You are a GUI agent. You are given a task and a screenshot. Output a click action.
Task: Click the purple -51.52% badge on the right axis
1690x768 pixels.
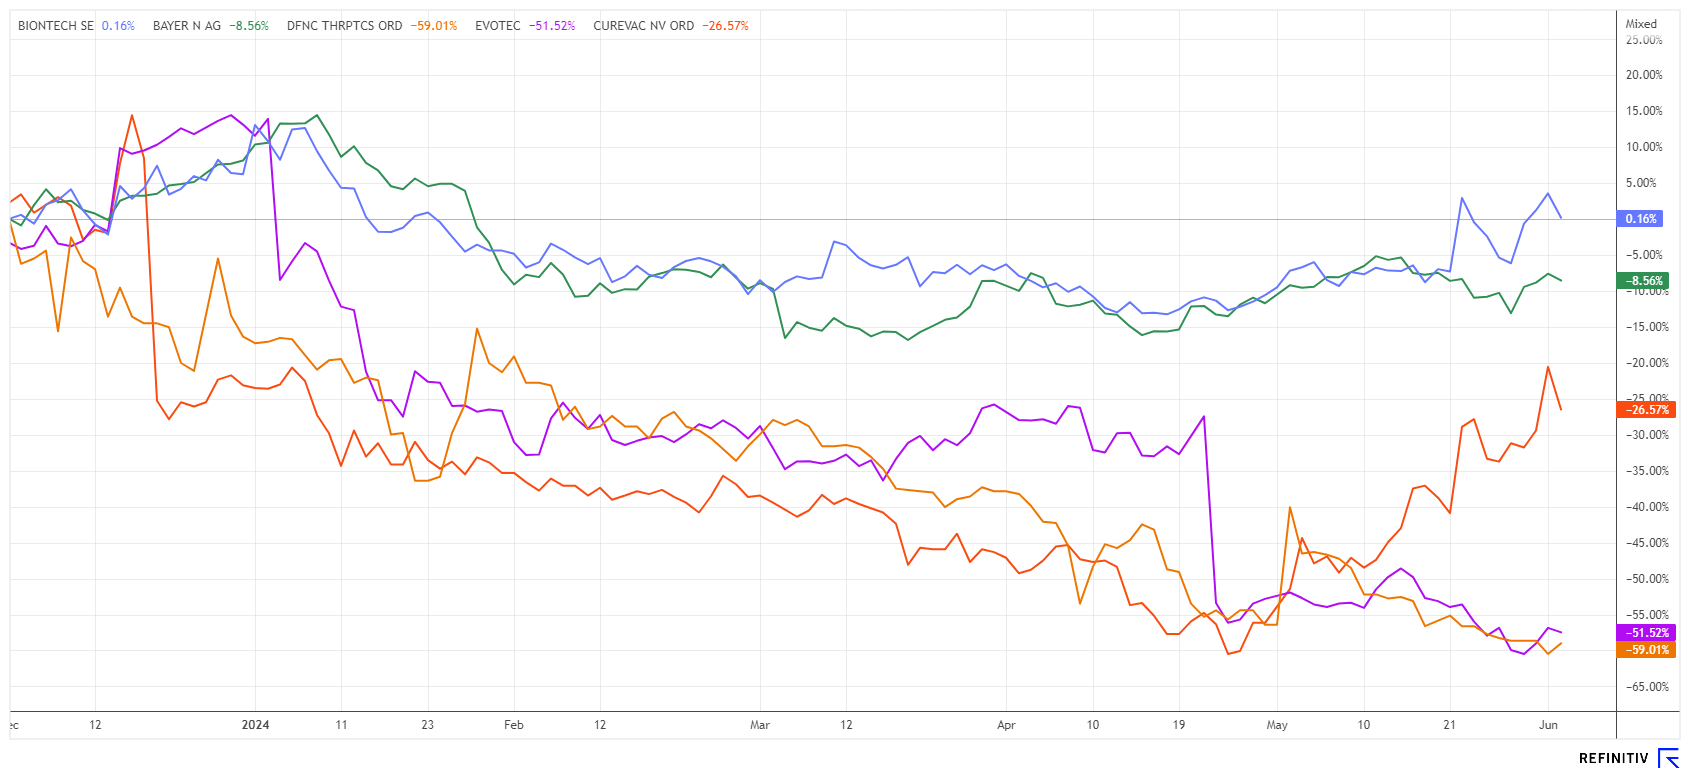(x=1646, y=633)
